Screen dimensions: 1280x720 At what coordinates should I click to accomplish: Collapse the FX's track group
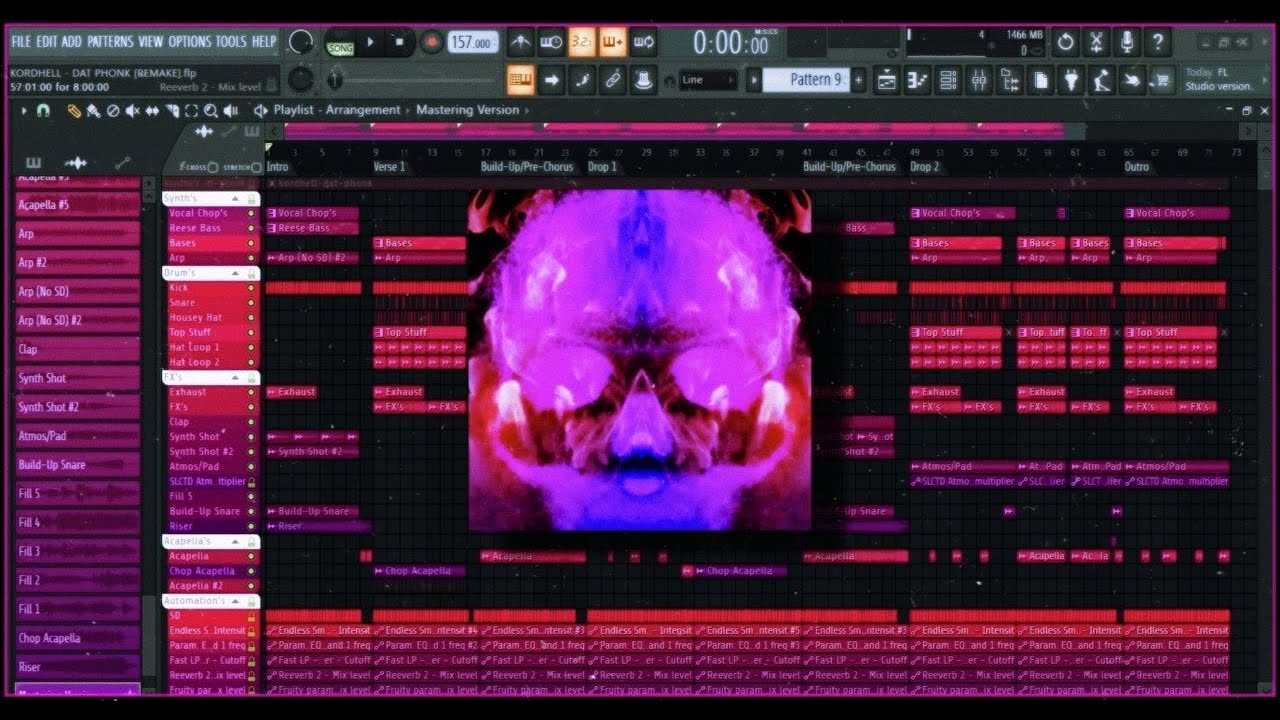(237, 378)
